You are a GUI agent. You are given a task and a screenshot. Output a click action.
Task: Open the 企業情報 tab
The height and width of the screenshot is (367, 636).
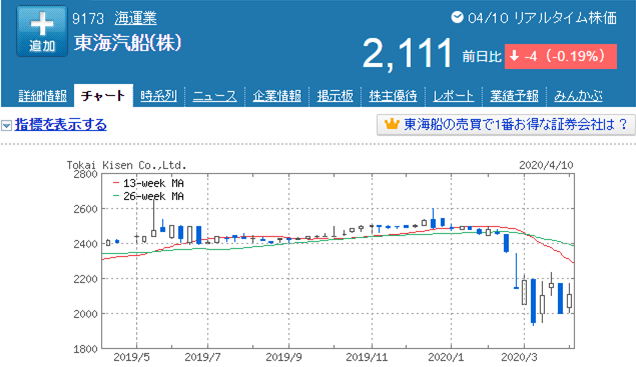[x=277, y=96]
